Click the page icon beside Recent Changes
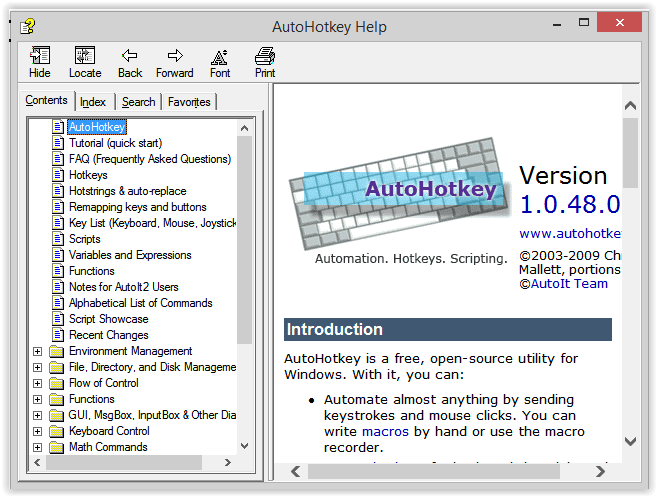Screen dimensions: 657x497 [x=58, y=335]
